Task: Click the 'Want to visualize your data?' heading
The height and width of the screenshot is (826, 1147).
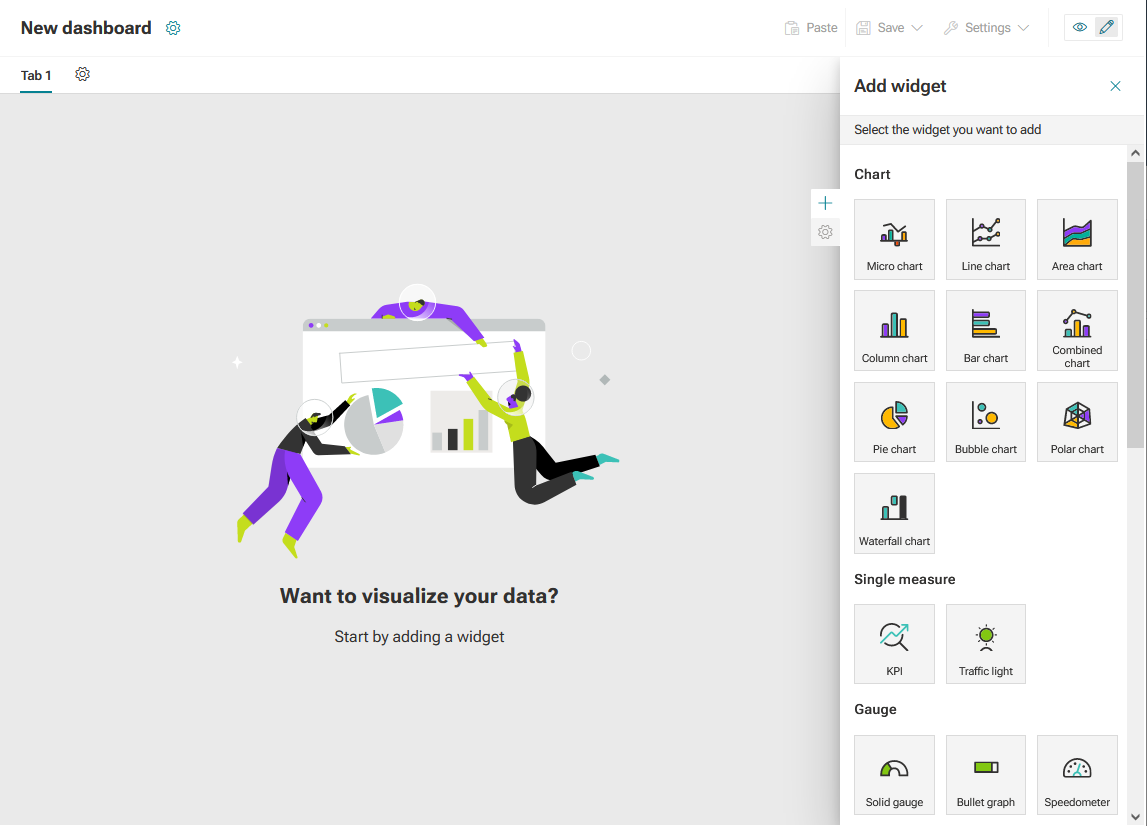Action: [419, 596]
